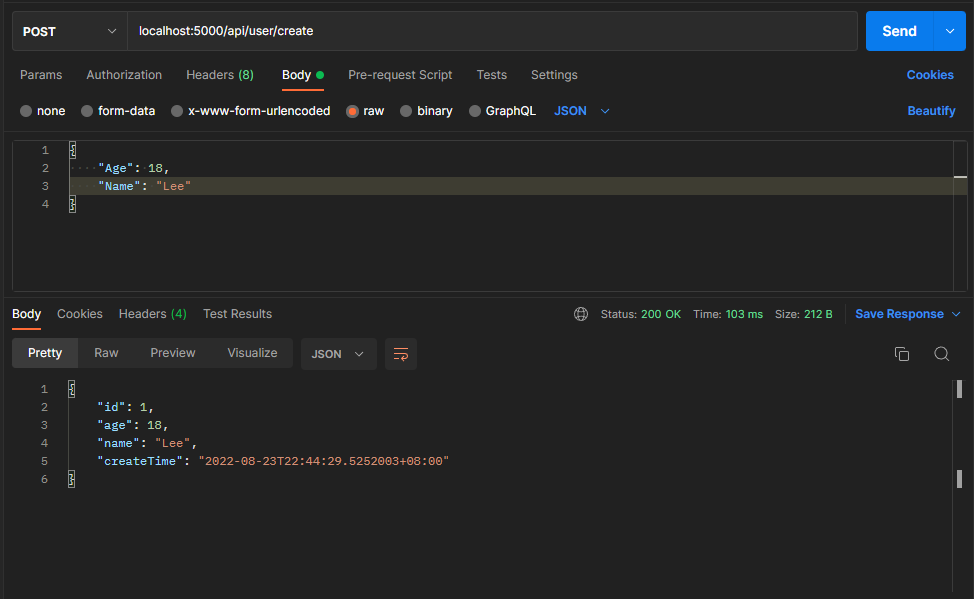Toggle line wrapping in the response viewer

(401, 354)
